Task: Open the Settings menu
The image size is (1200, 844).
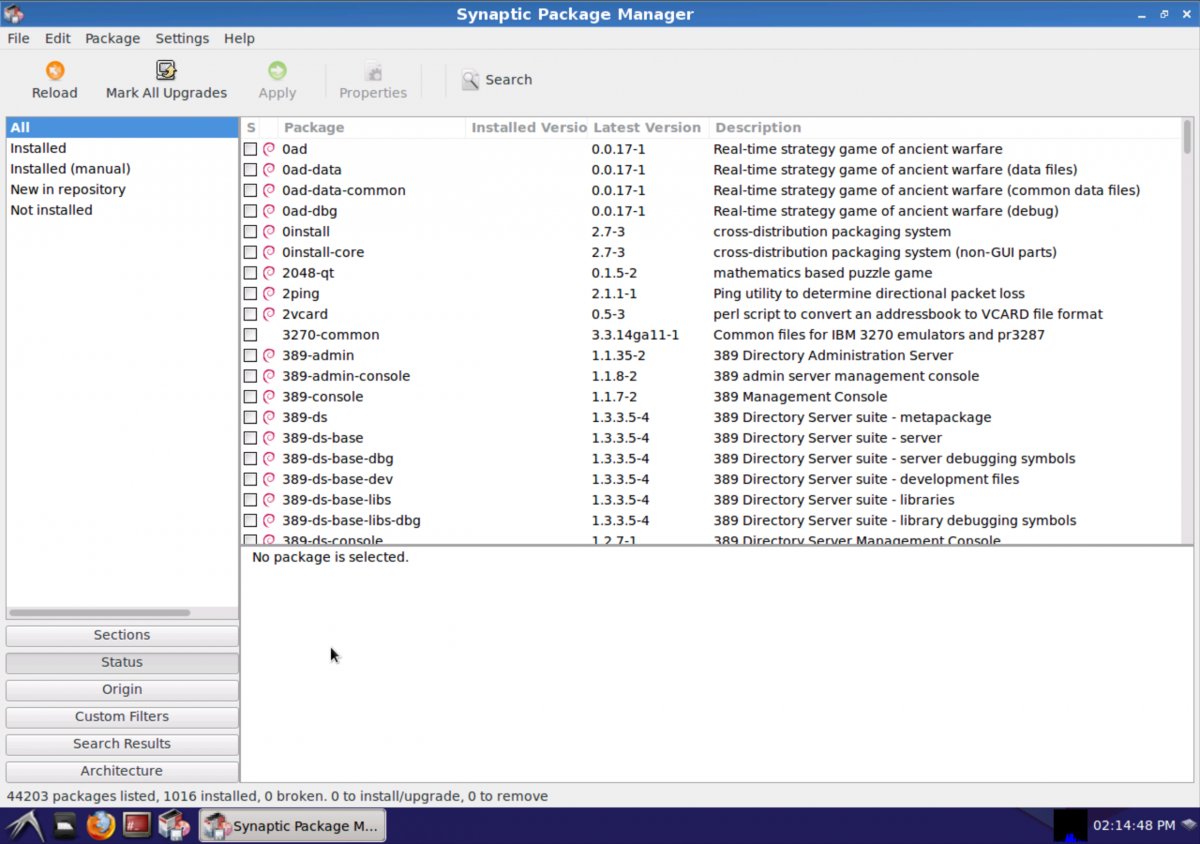Action: click(x=182, y=38)
